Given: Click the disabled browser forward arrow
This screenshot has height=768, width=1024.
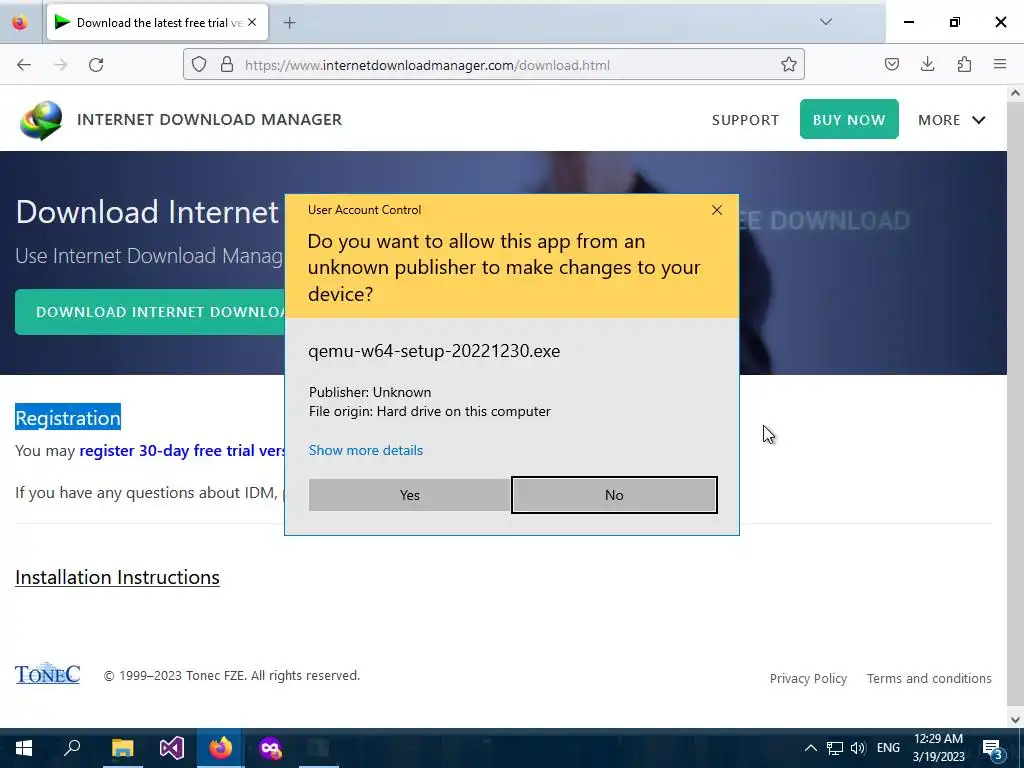Looking at the screenshot, I should tap(60, 65).
